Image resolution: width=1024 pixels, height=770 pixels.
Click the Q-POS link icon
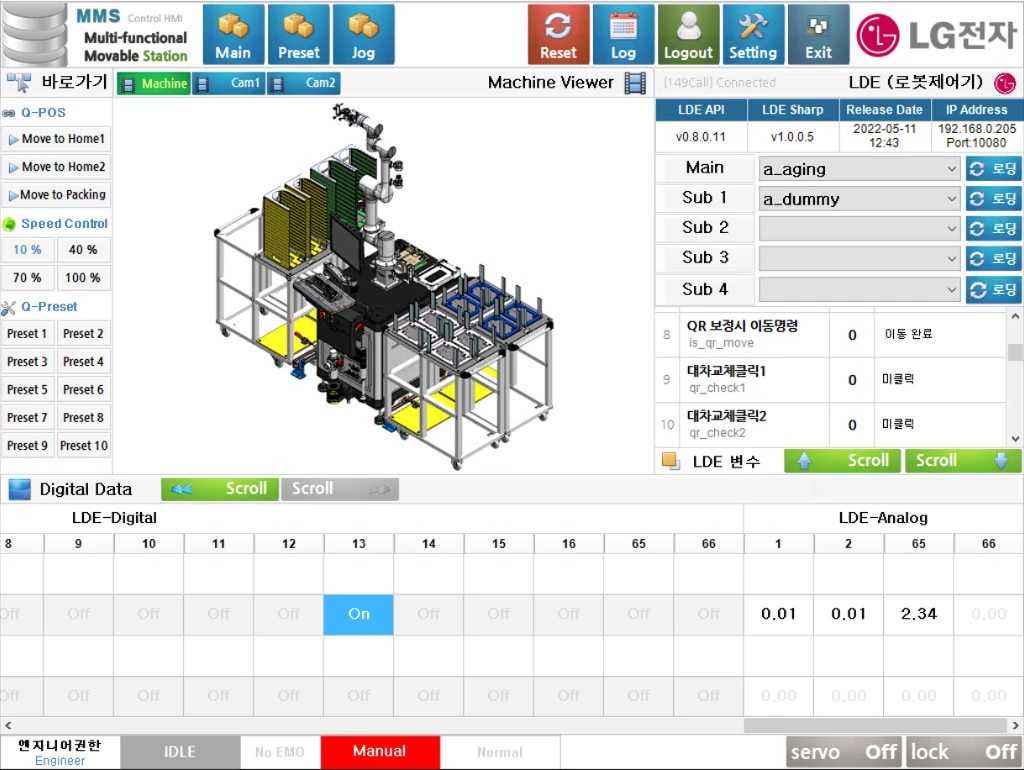point(8,113)
